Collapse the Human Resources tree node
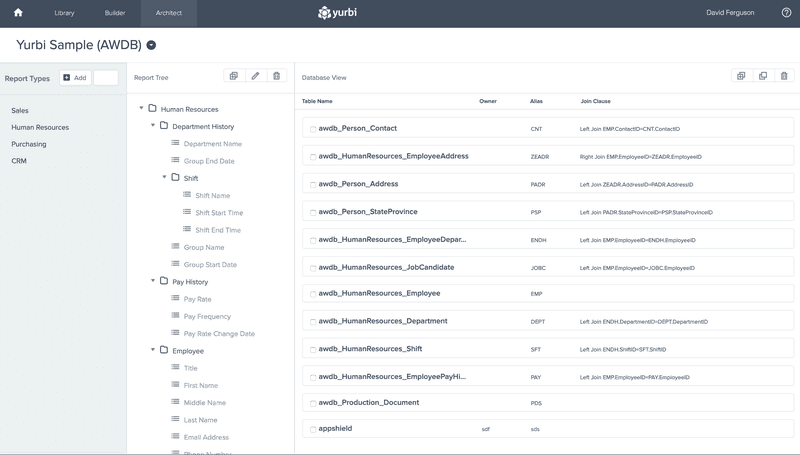Viewport: 800px width, 455px height. [x=141, y=108]
